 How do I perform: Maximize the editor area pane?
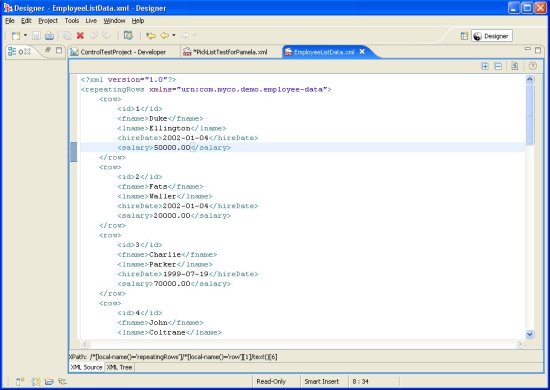pos(538,50)
